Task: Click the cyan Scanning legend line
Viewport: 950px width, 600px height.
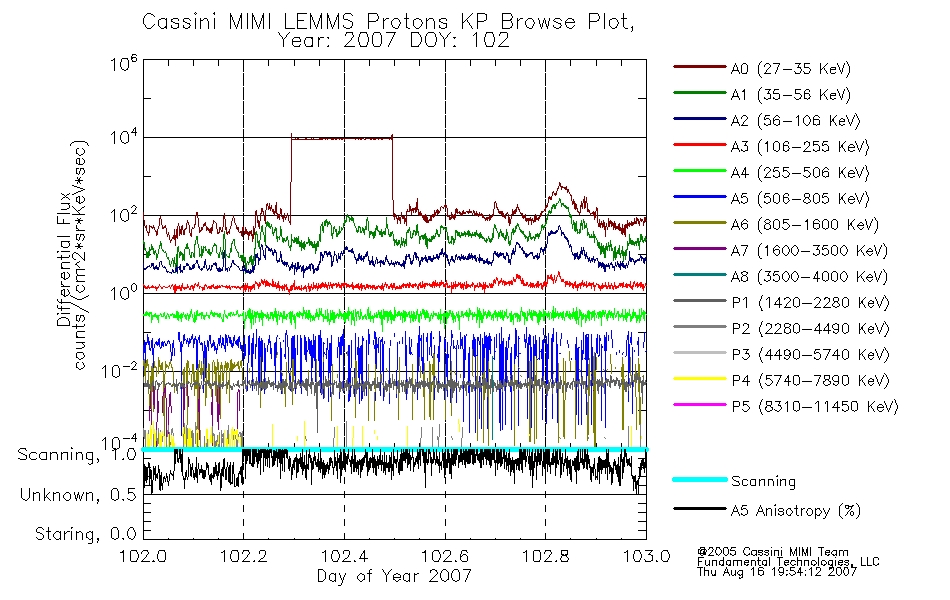Action: [x=700, y=479]
